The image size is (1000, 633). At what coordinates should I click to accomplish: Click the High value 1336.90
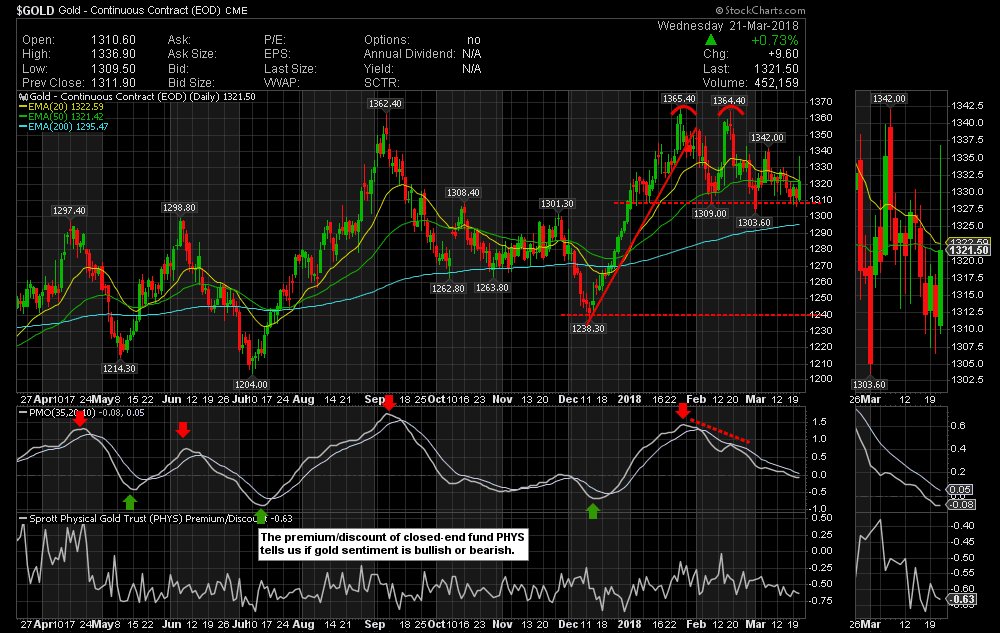click(x=114, y=54)
